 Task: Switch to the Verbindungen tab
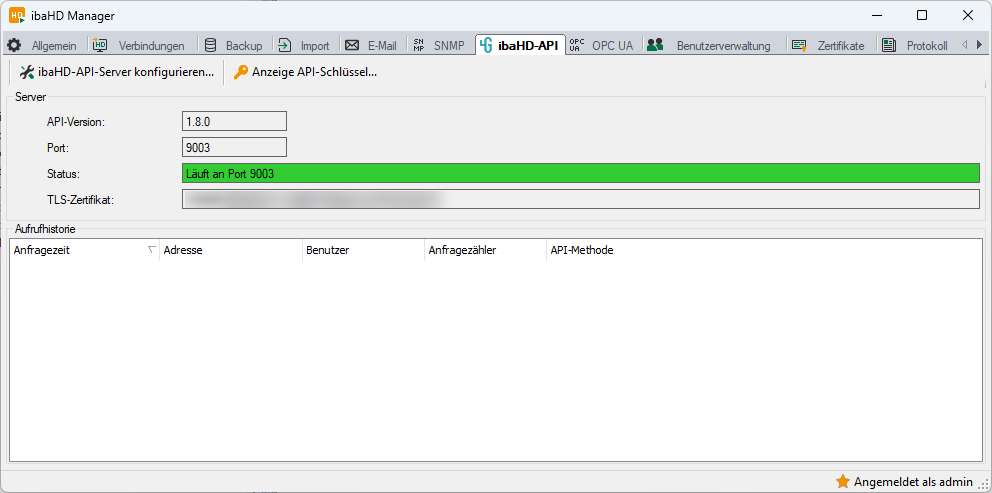139,45
